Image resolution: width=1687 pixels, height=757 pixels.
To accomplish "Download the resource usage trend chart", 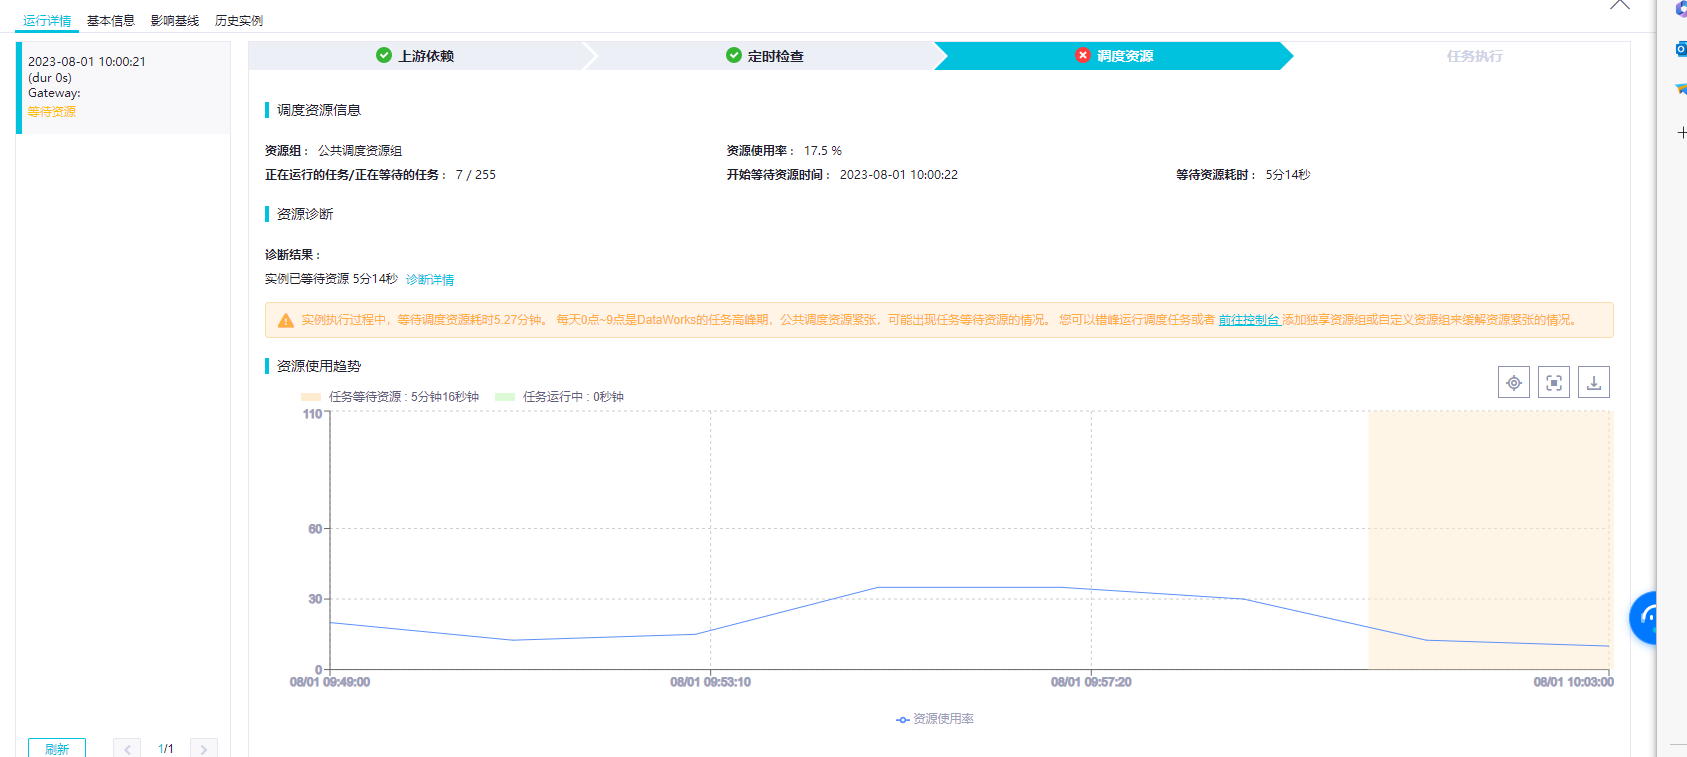I will tap(1594, 382).
